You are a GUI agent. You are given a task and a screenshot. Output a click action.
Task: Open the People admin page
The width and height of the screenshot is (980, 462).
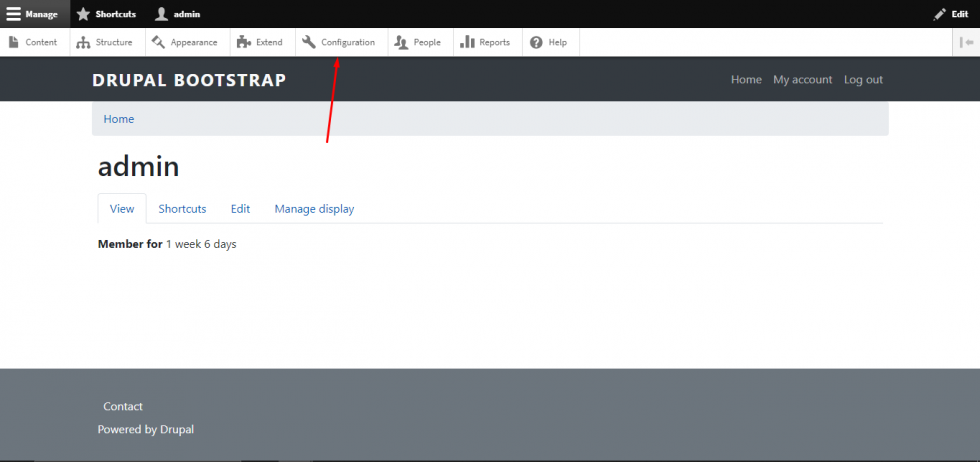point(418,42)
